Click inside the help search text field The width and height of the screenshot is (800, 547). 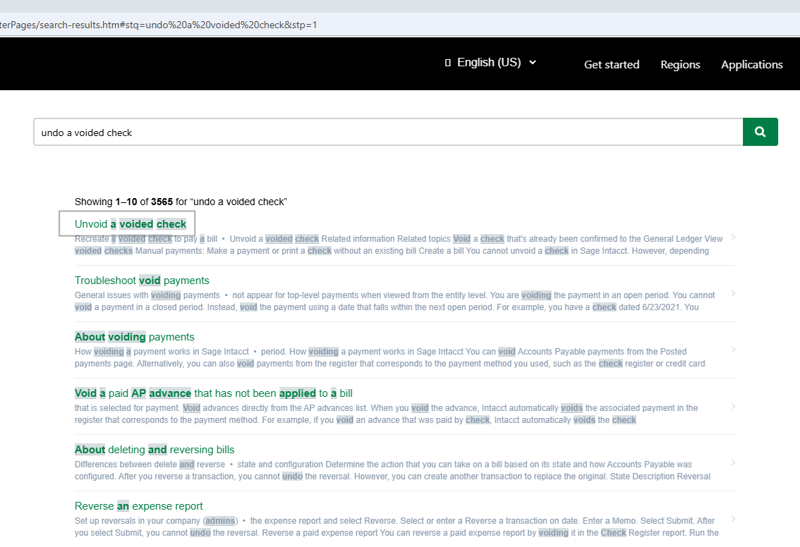coord(388,132)
